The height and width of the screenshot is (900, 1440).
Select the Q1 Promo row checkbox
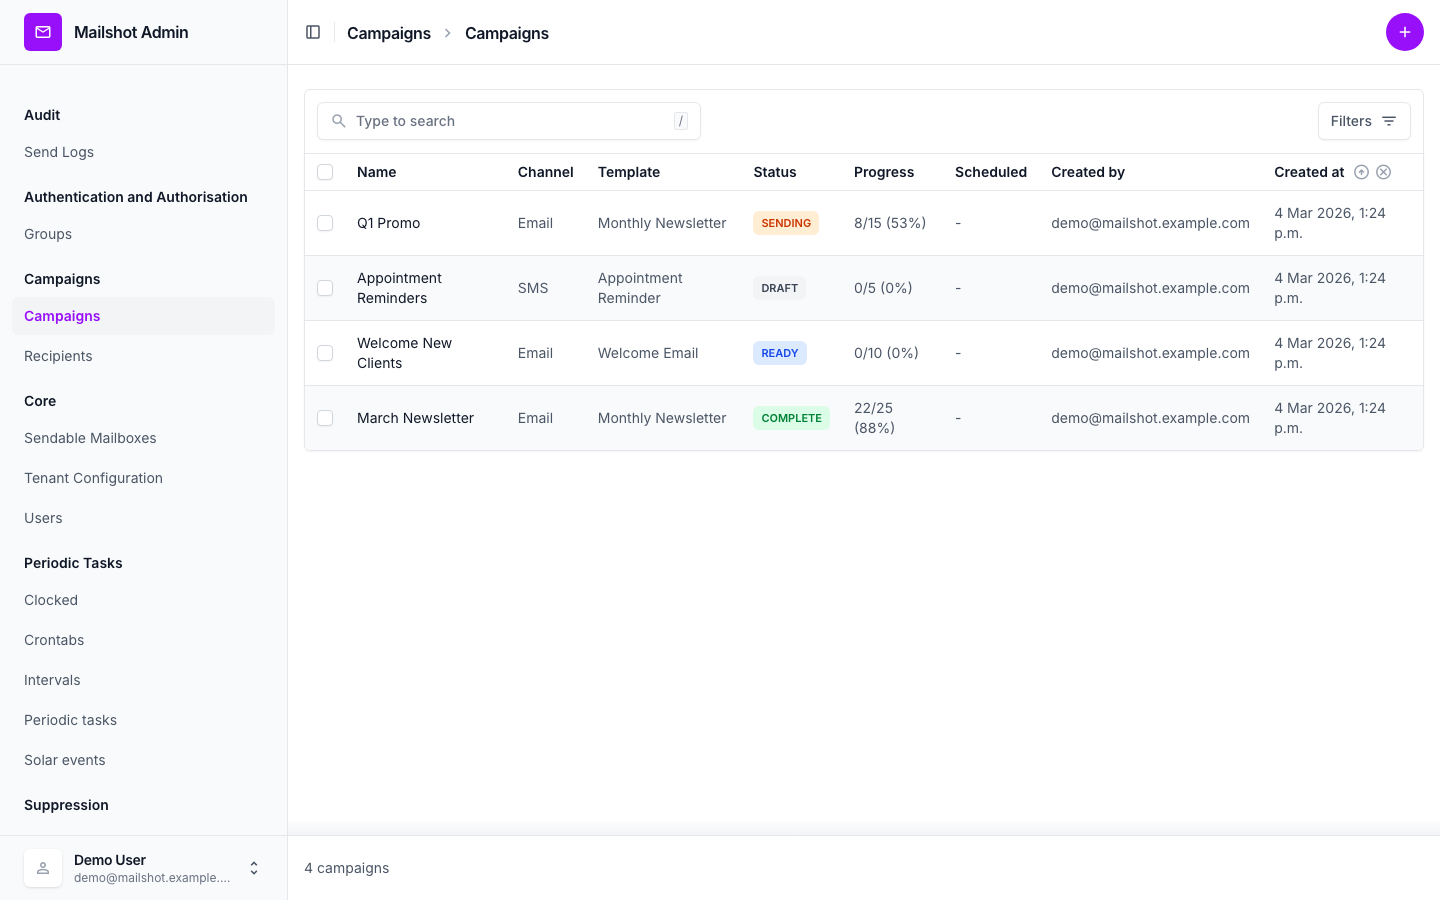(325, 223)
